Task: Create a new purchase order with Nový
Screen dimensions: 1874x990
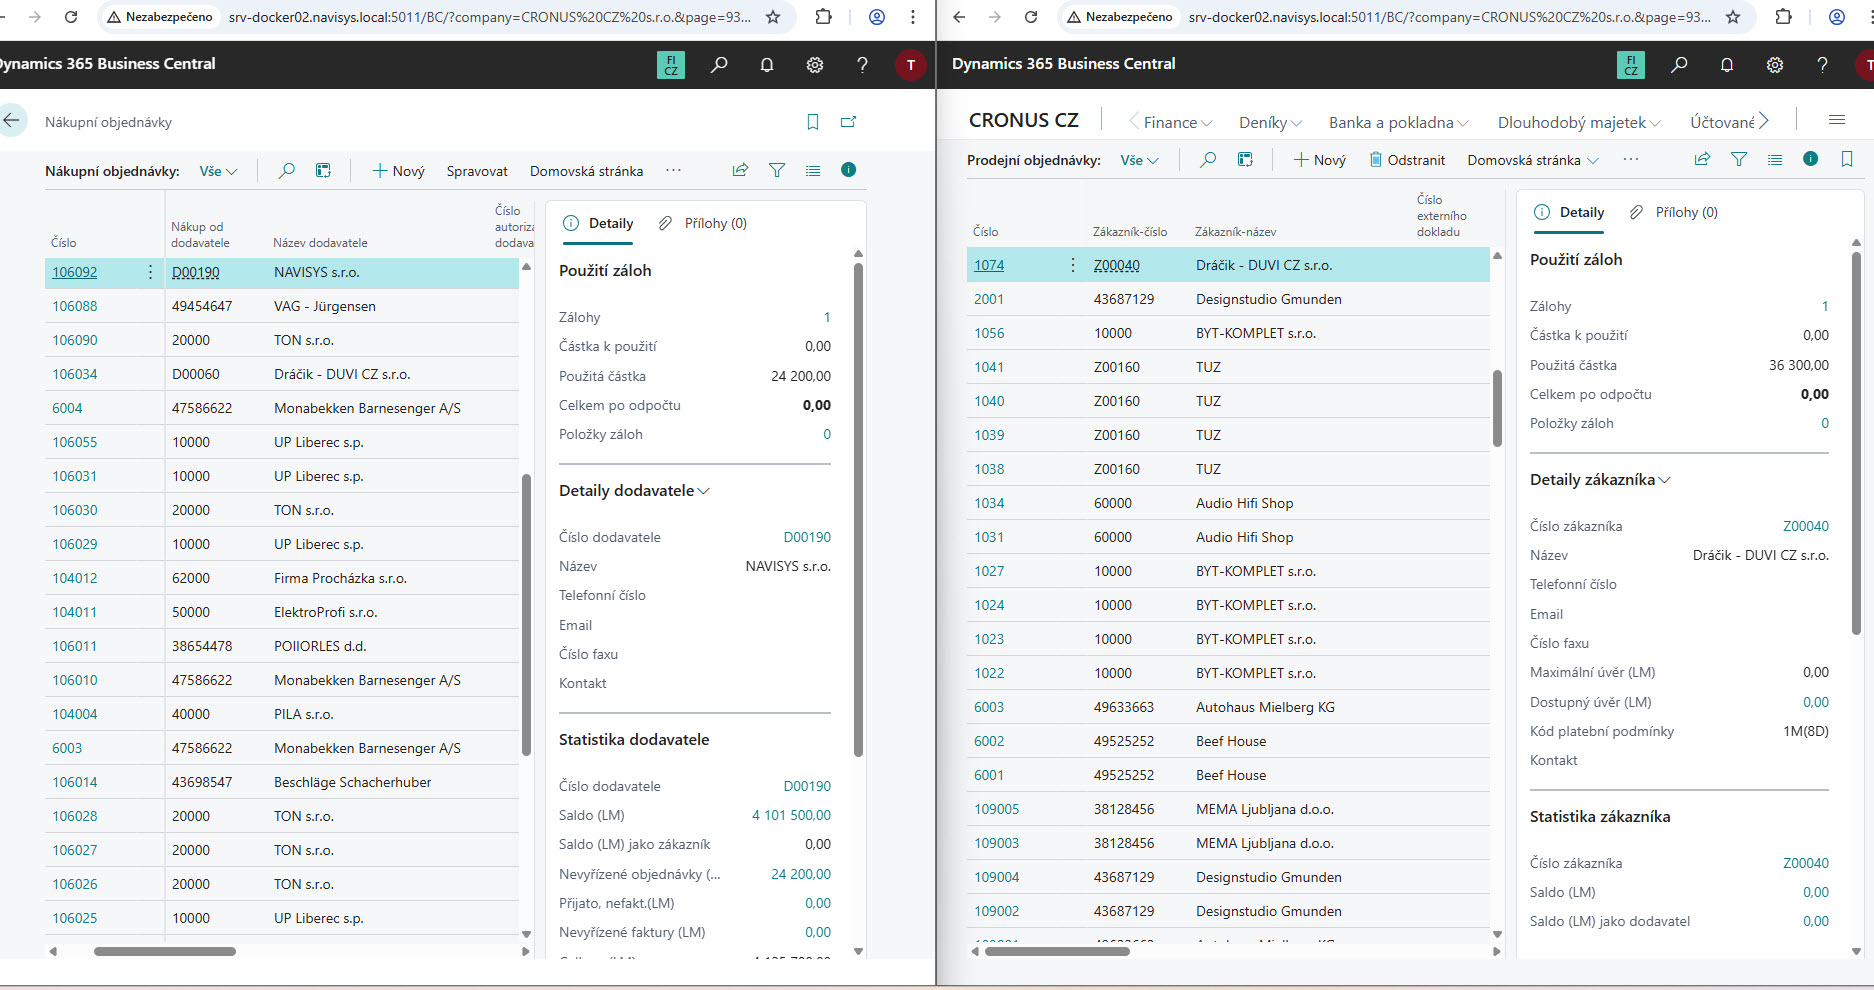Action: [398, 171]
